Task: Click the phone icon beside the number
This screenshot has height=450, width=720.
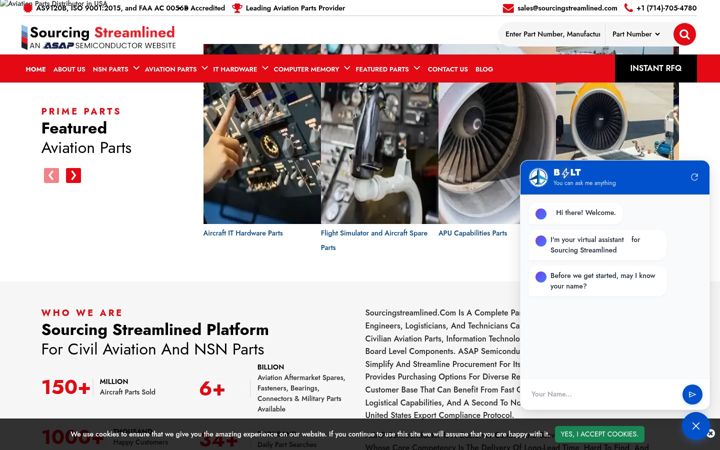Action: pos(628,8)
